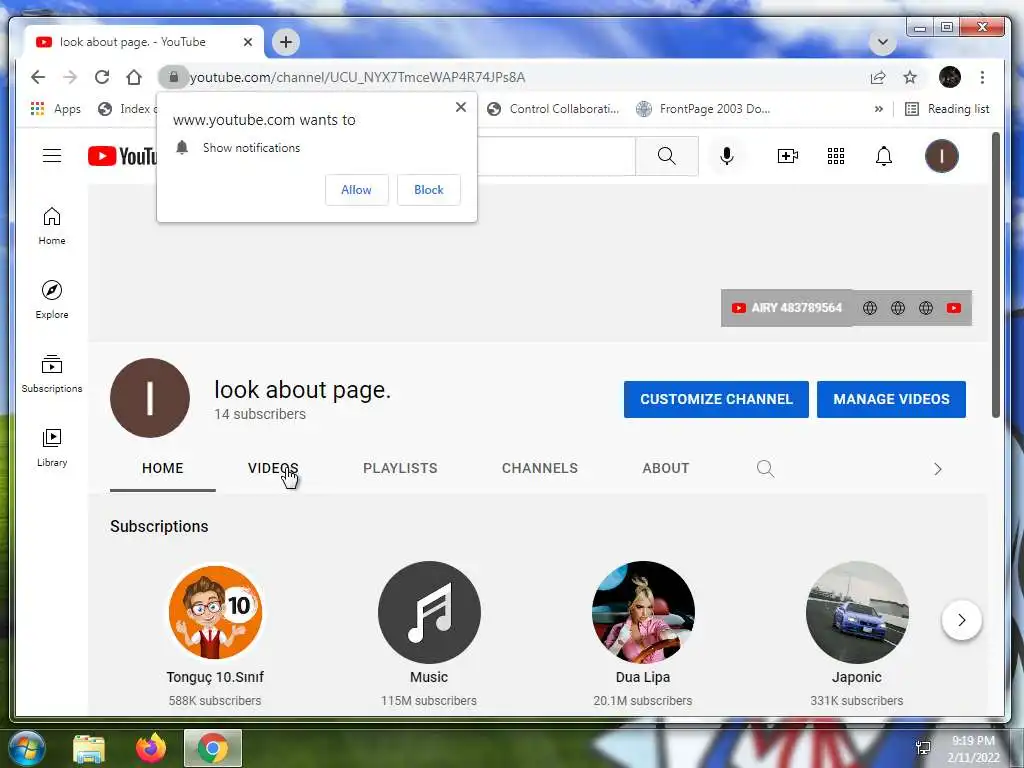The height and width of the screenshot is (768, 1024).
Task: Close the notification permission popup
Action: [x=460, y=106]
